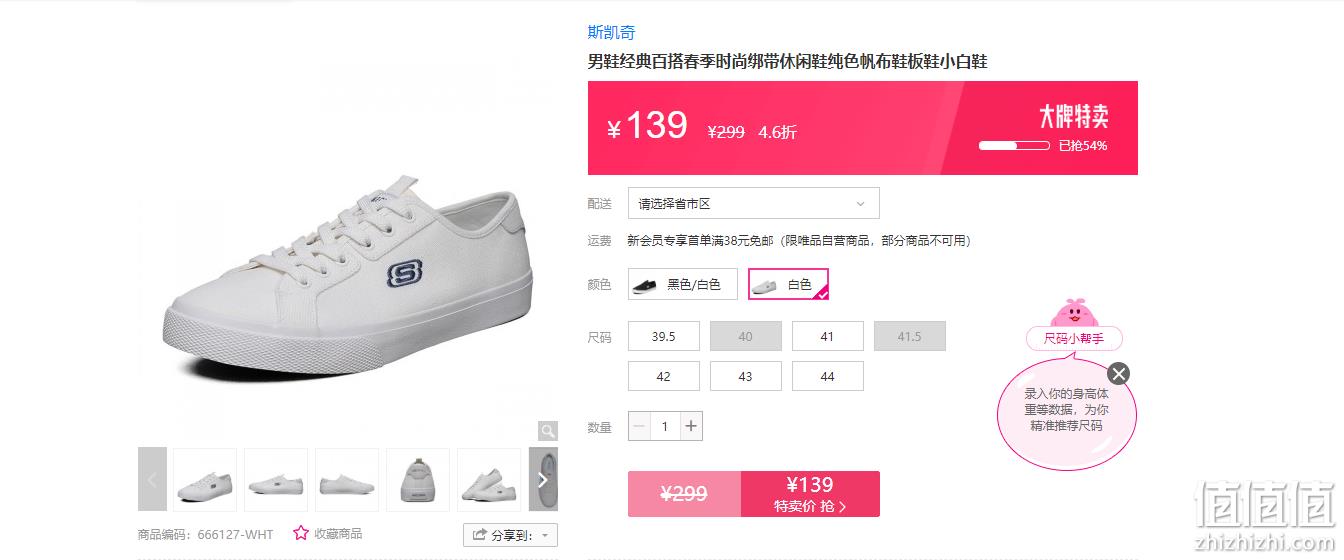Image resolution: width=1344 pixels, height=560 pixels.
Task: Click the magnifier icon on product image
Action: coord(547,431)
